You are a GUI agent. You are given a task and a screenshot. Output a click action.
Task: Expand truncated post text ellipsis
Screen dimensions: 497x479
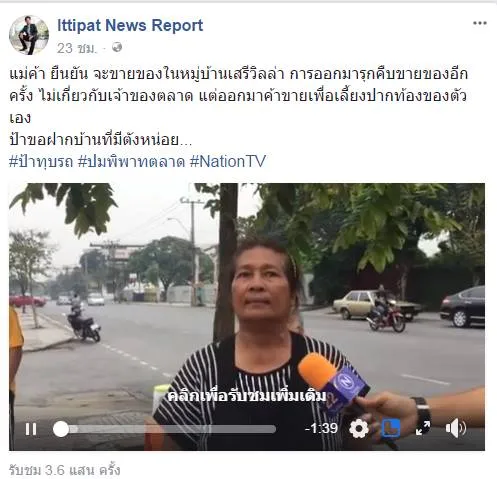click(x=186, y=141)
